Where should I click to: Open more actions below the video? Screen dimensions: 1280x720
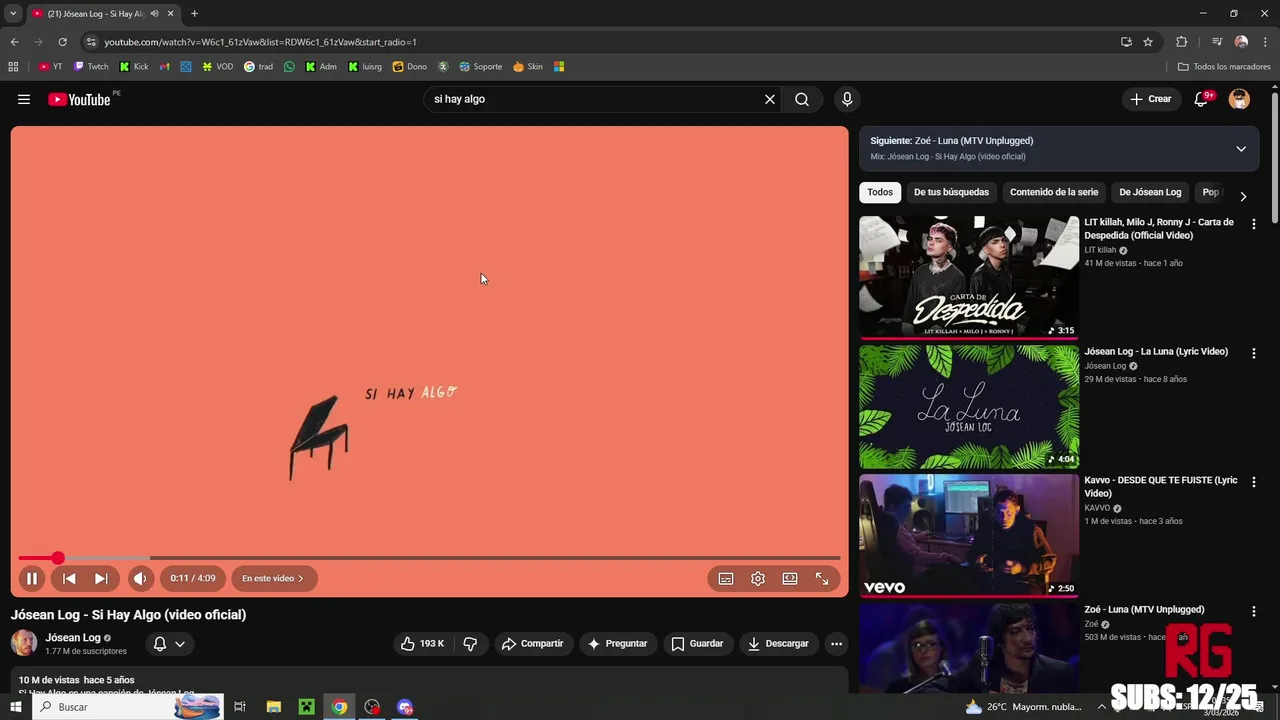(x=837, y=644)
